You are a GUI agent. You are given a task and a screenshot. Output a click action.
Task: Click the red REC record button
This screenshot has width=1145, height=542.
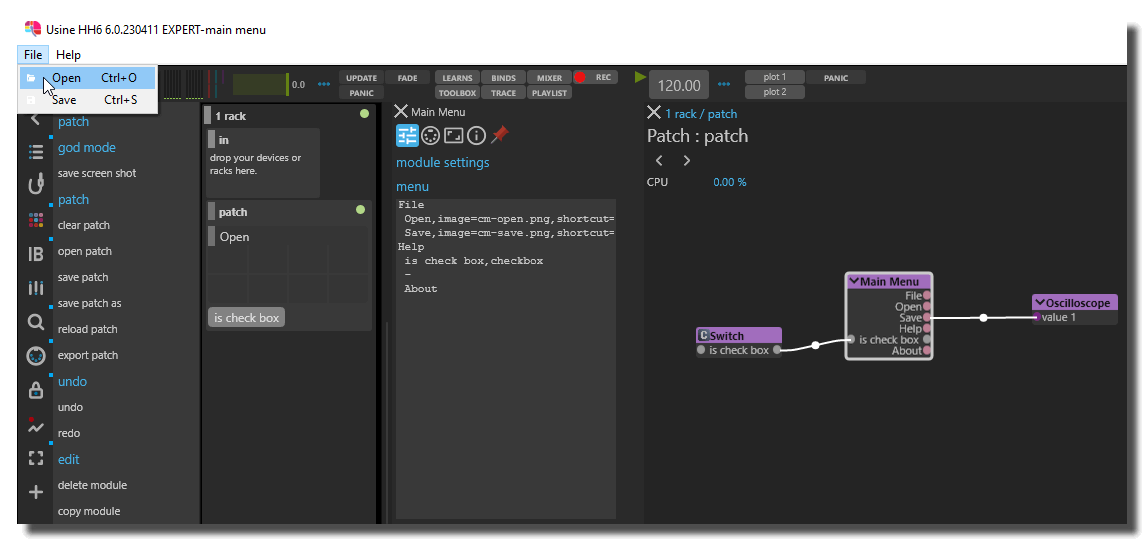[595, 77]
